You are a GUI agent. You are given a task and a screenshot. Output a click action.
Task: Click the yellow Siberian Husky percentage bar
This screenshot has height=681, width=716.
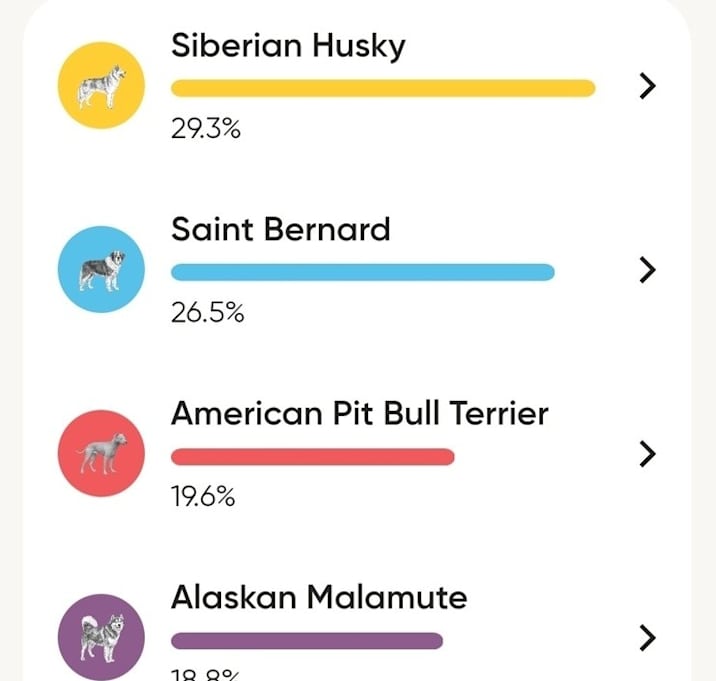tap(383, 88)
